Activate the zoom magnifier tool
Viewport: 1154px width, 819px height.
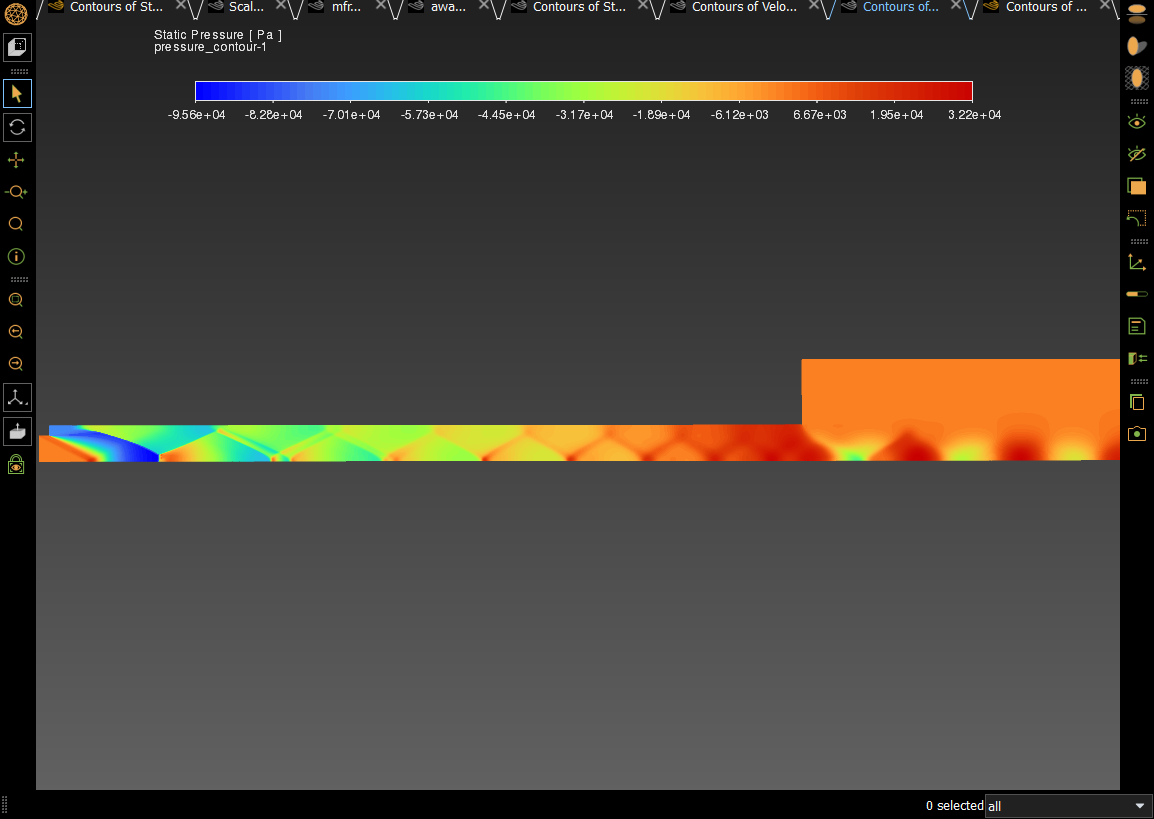point(16,224)
